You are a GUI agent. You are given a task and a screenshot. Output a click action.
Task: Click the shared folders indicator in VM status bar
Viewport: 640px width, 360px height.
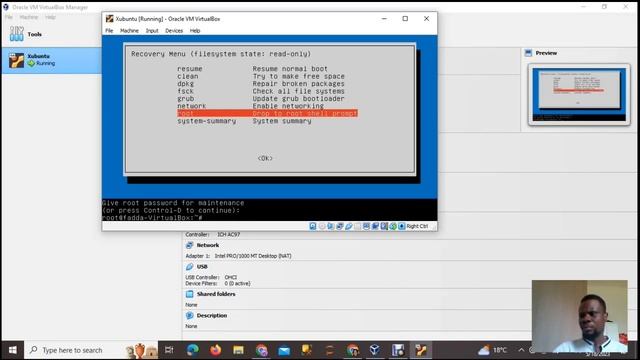click(x=358, y=226)
